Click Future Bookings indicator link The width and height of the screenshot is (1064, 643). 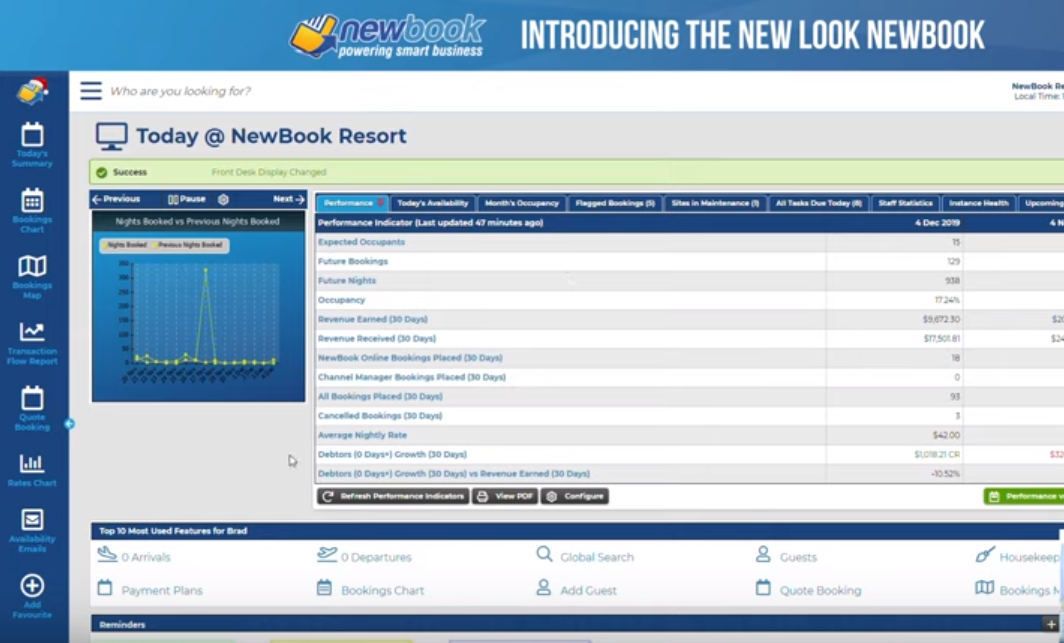(353, 261)
